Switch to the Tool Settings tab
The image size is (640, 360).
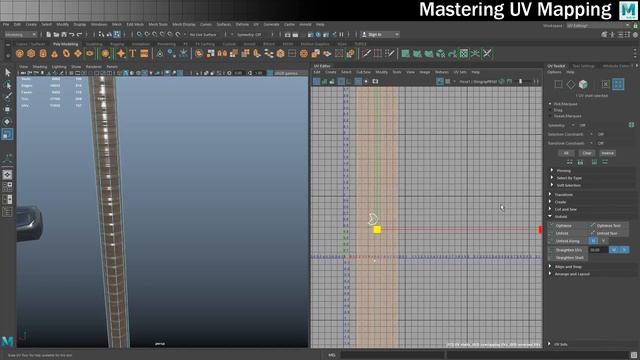(x=583, y=66)
